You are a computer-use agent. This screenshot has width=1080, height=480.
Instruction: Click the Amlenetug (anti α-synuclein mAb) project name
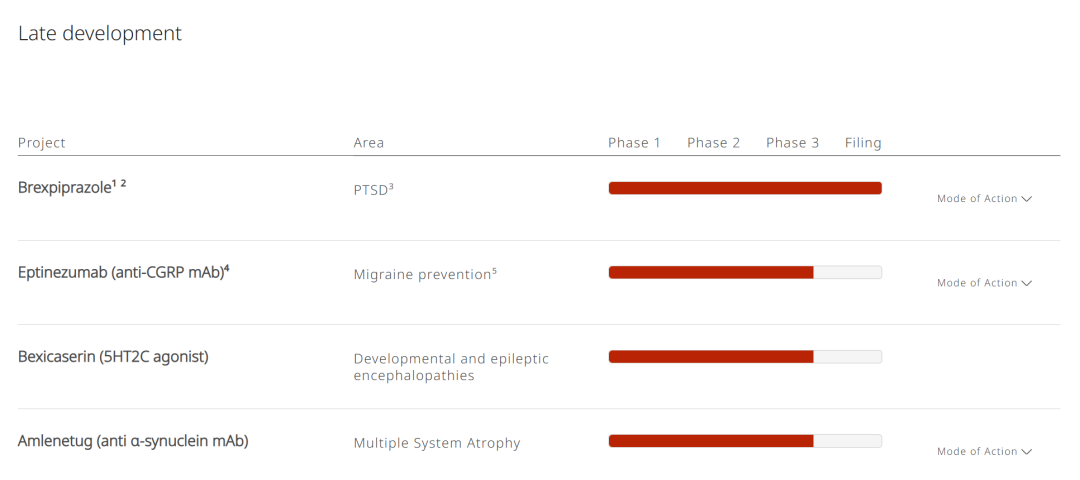coord(133,441)
